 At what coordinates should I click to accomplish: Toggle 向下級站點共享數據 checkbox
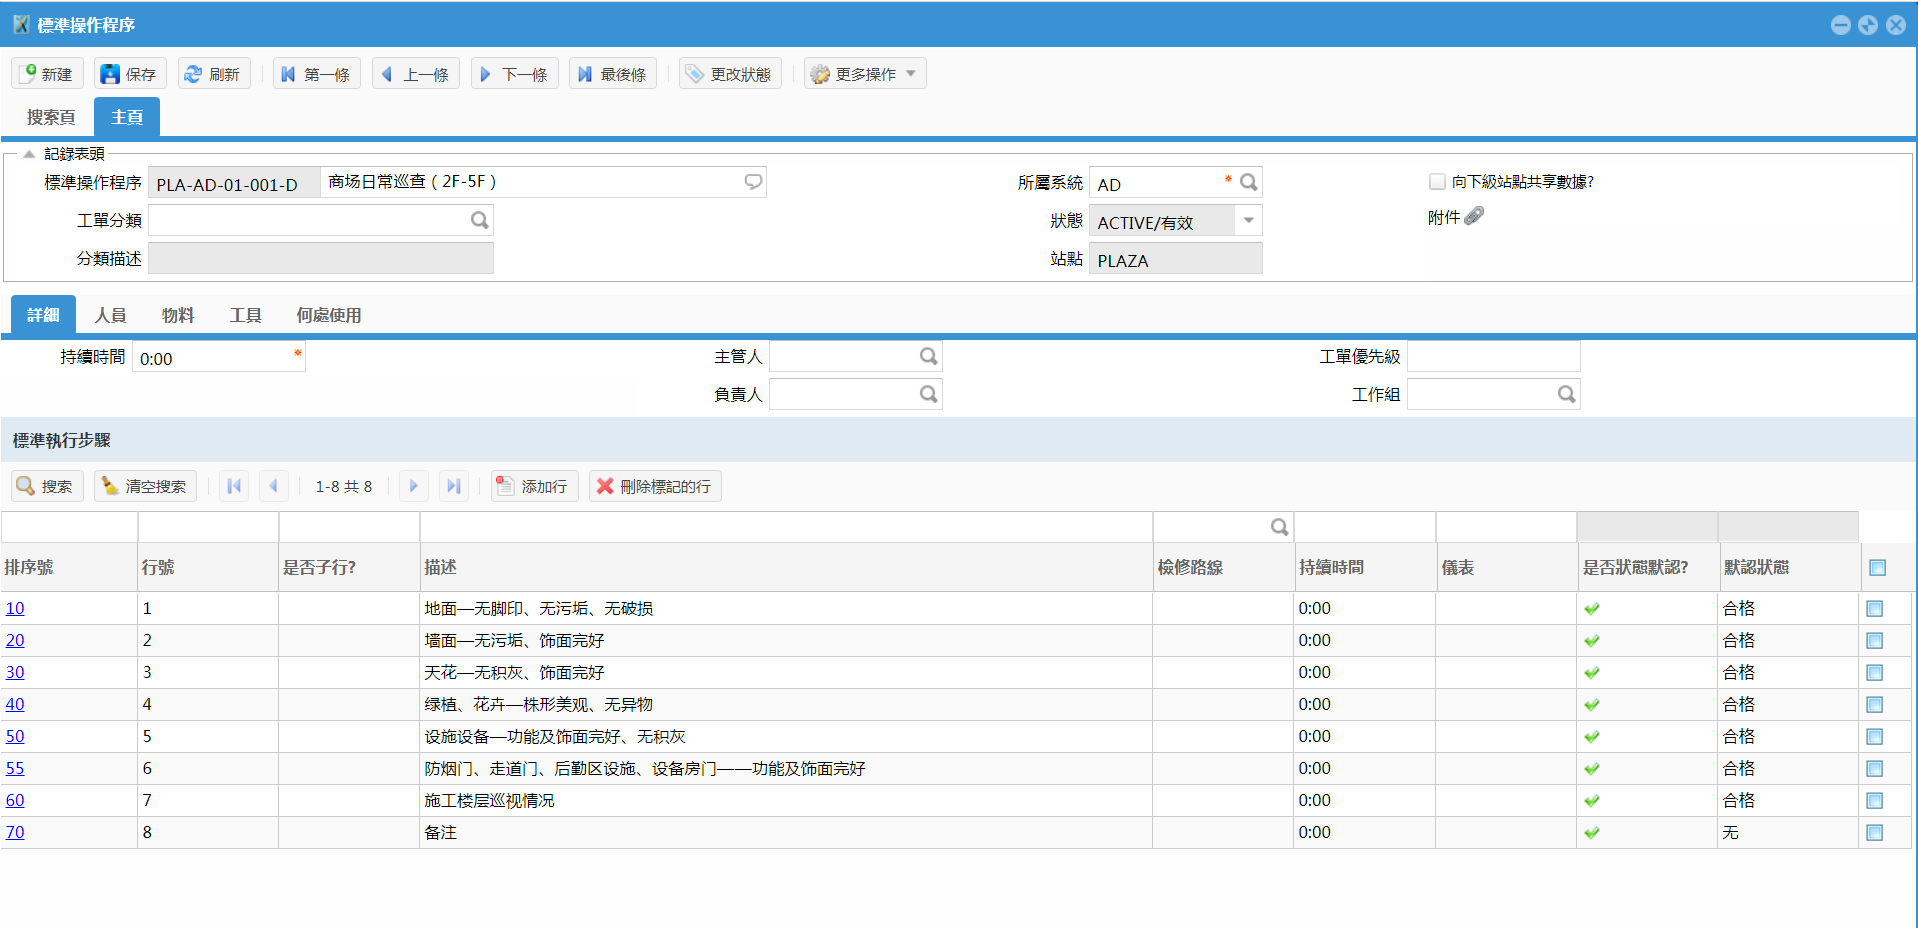coord(1437,181)
